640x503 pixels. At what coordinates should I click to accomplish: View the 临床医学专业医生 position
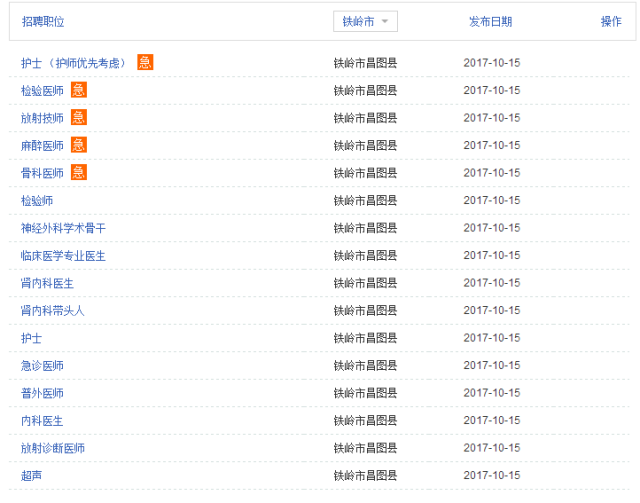click(x=63, y=256)
